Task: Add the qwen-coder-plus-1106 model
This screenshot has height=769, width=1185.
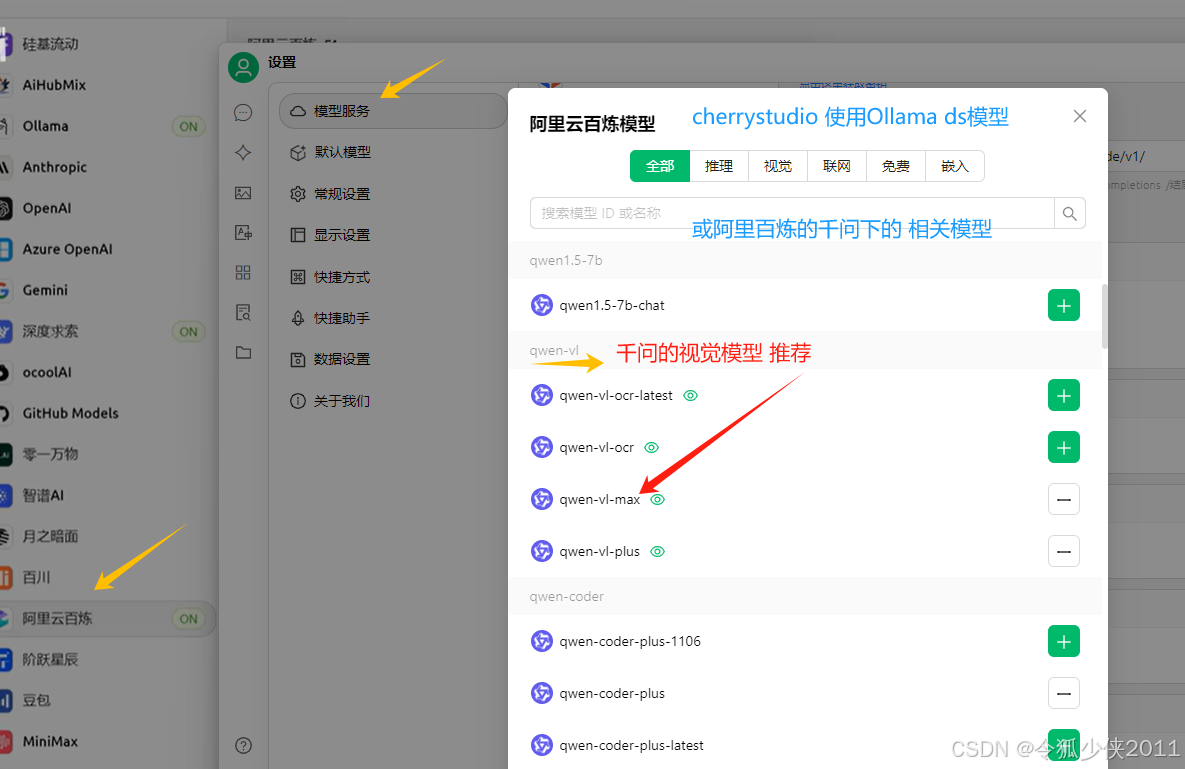Action: [x=1063, y=641]
